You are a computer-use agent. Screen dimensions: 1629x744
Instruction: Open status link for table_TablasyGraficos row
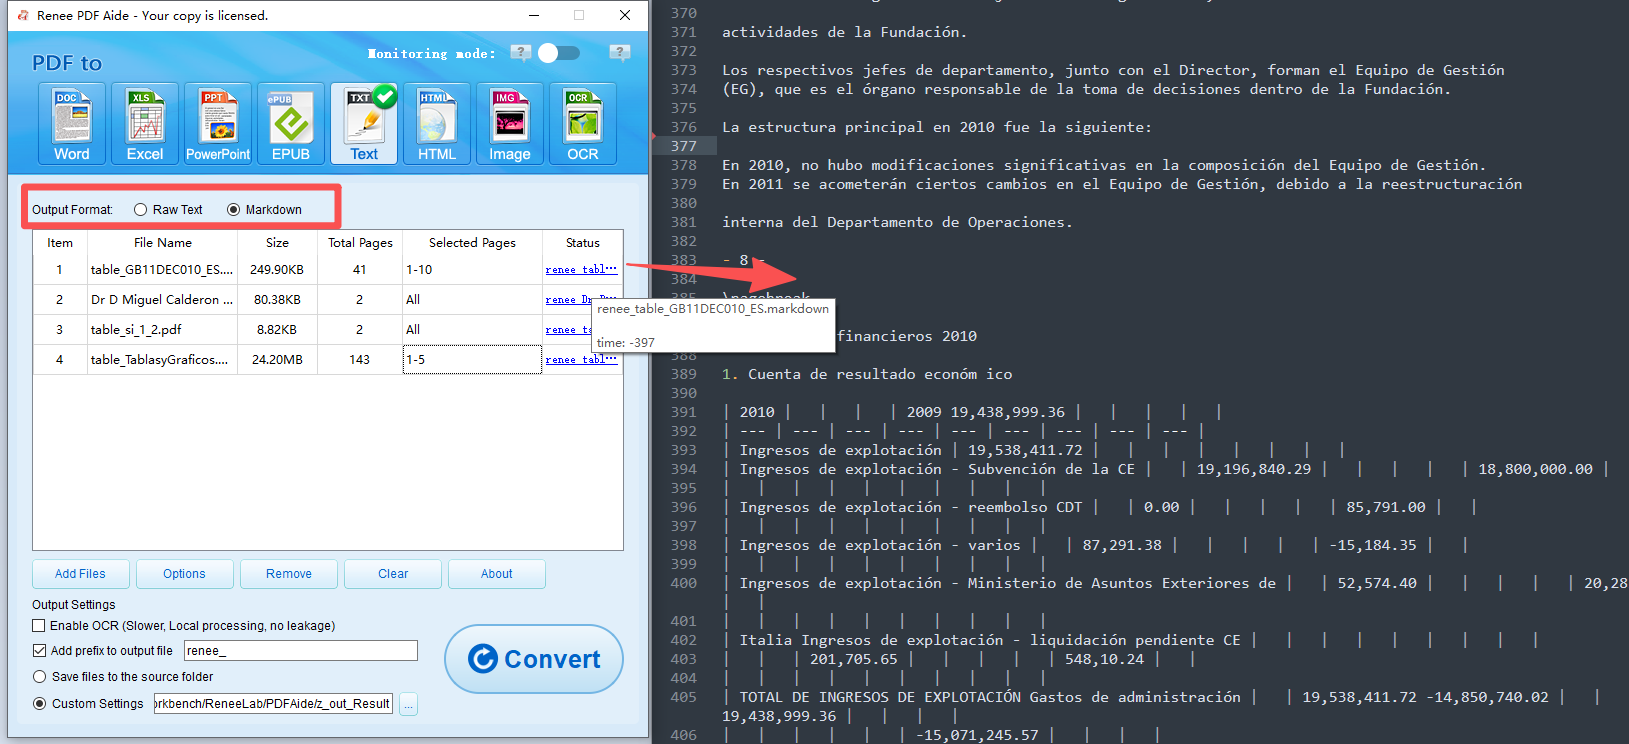click(581, 360)
